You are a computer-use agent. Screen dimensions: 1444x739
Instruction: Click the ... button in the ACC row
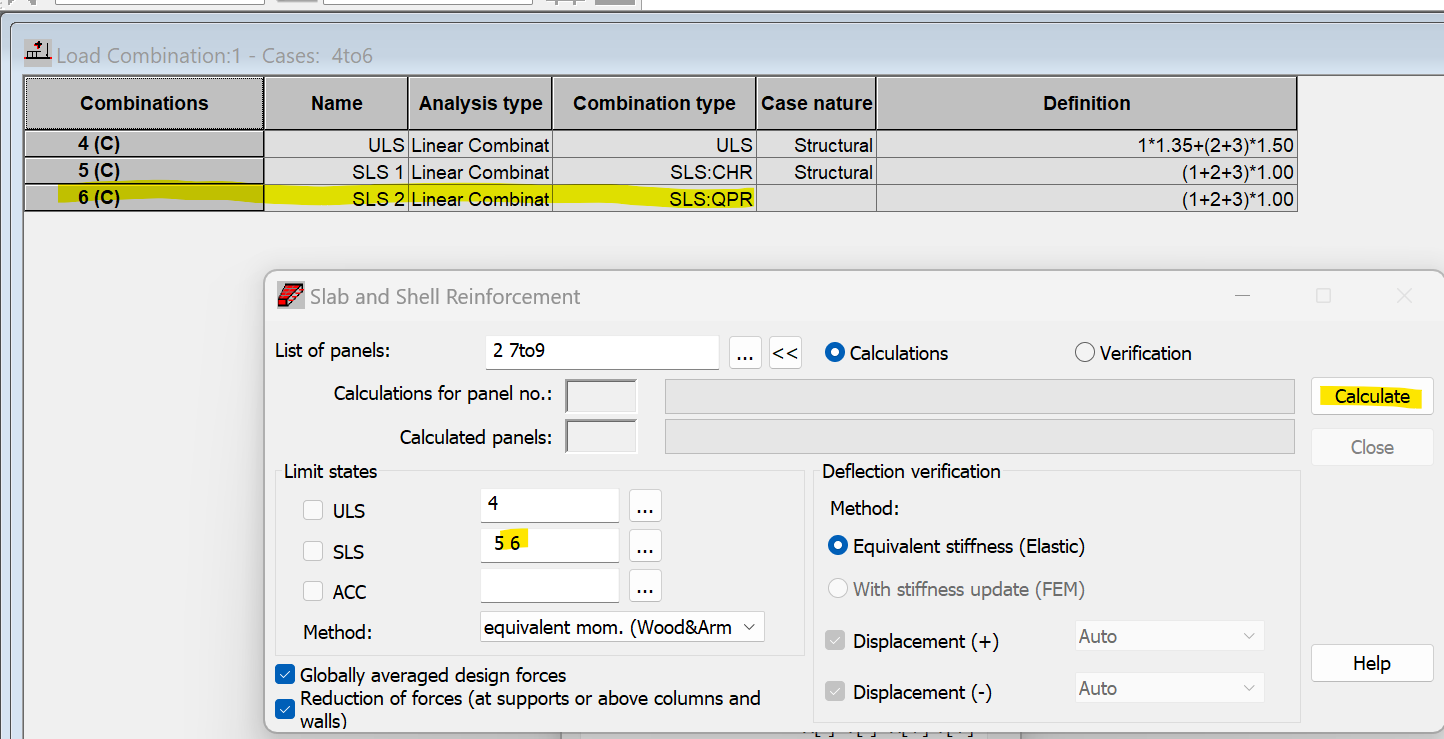(645, 587)
